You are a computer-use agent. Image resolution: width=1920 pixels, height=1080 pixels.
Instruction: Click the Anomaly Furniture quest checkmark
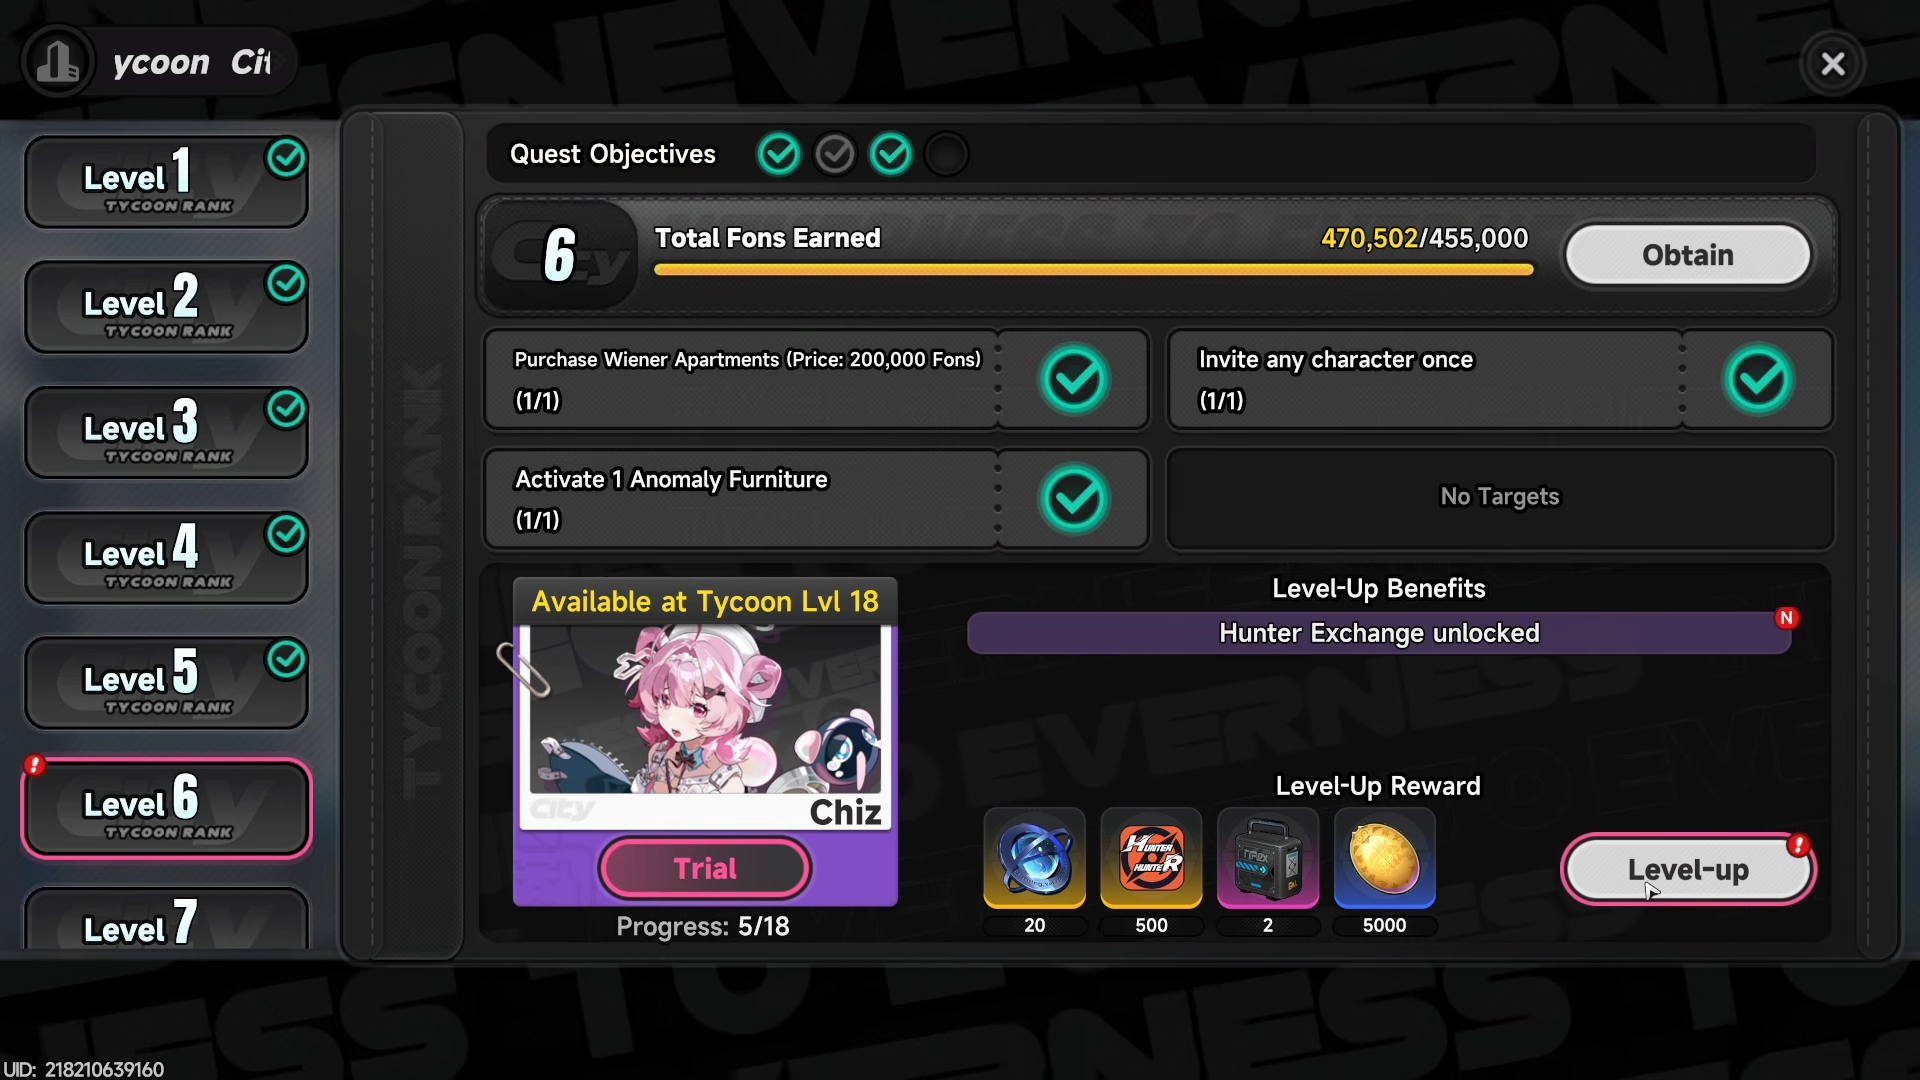[1074, 499]
